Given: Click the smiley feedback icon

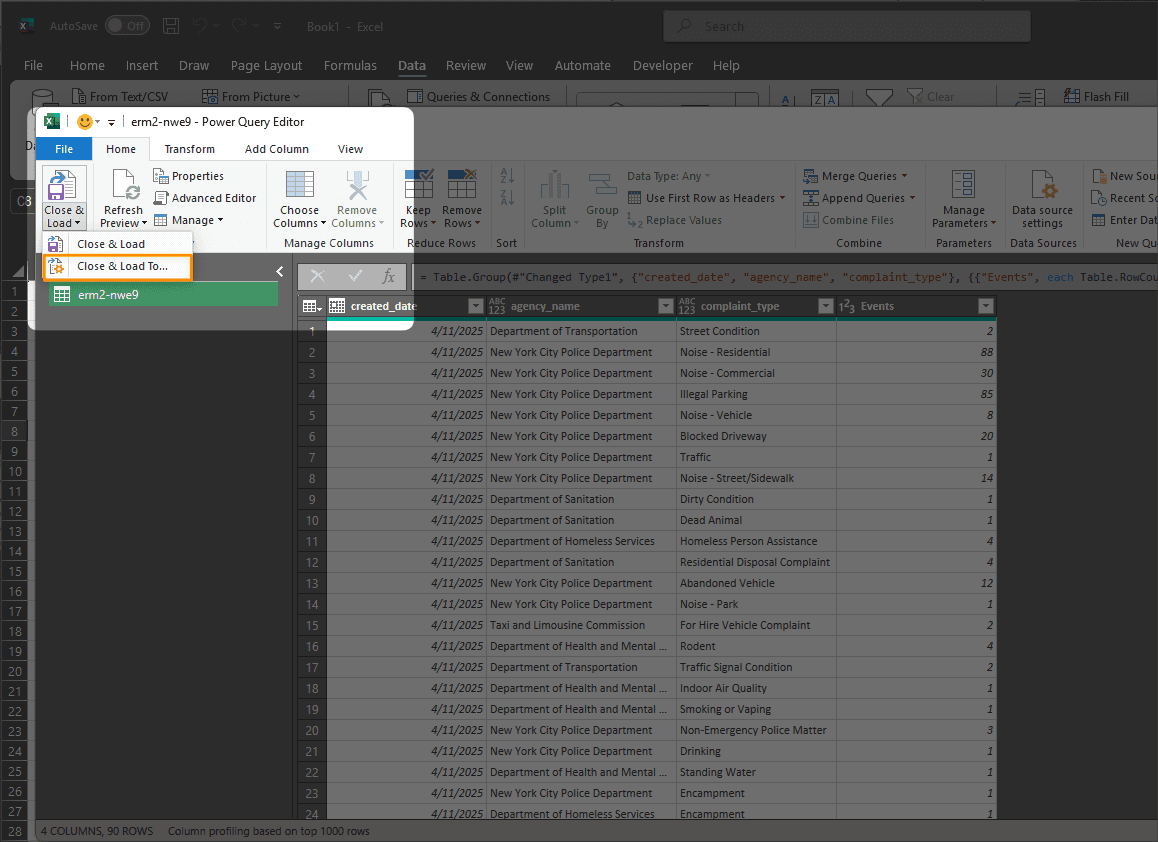Looking at the screenshot, I should click(85, 122).
